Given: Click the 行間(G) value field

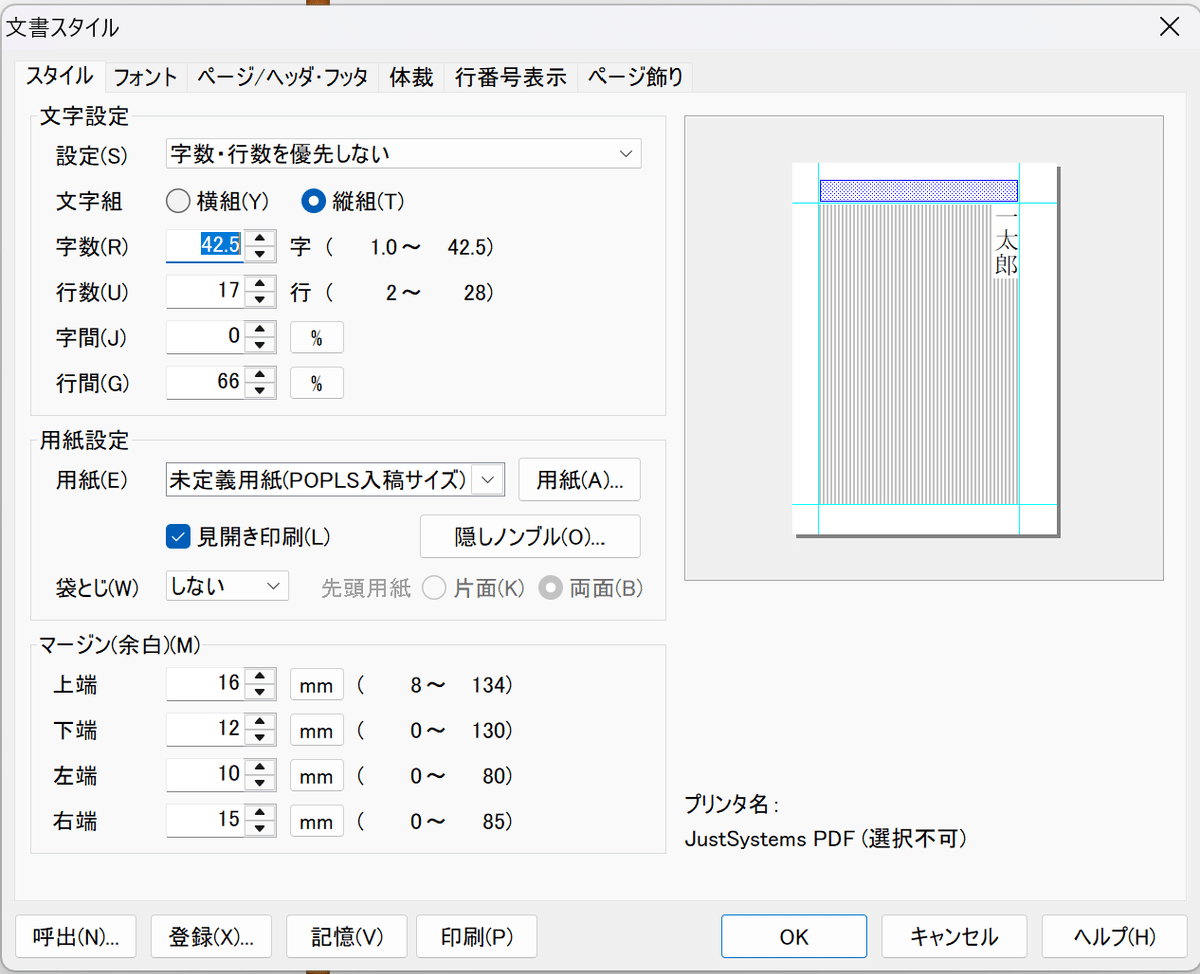Looking at the screenshot, I should (x=204, y=382).
